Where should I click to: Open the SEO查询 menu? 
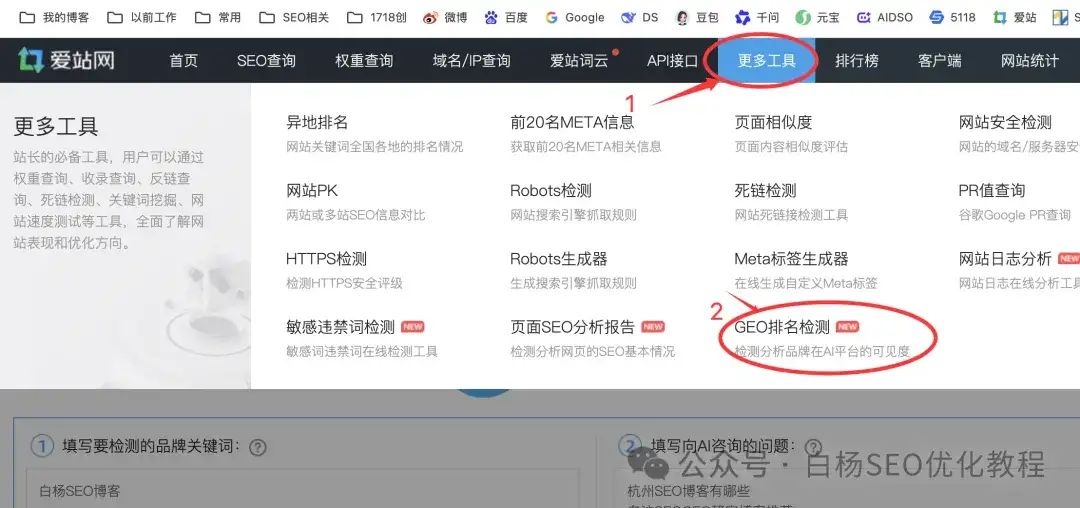click(266, 61)
